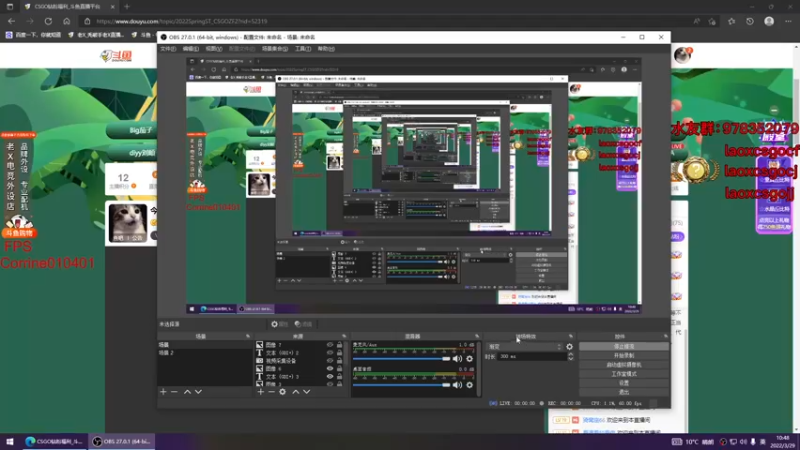This screenshot has width=800, height=450.
Task: Pop out the 来源 dock panel
Action: (x=344, y=336)
